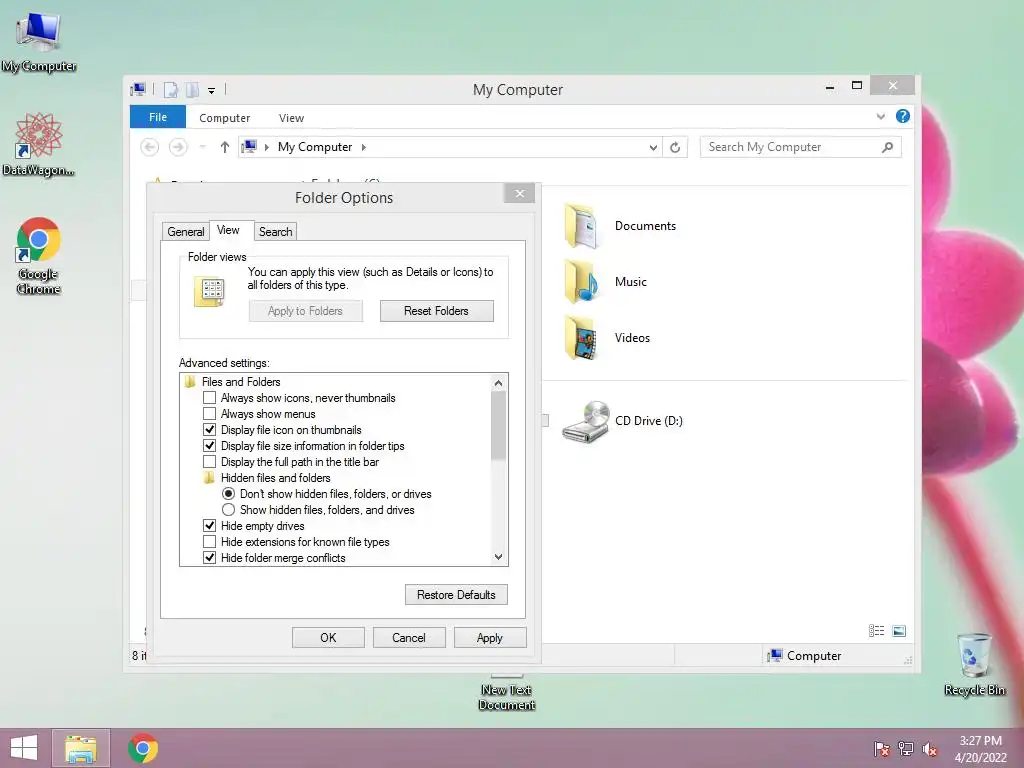
Task: Open the Recent locations dropdown arrow
Action: 202,147
